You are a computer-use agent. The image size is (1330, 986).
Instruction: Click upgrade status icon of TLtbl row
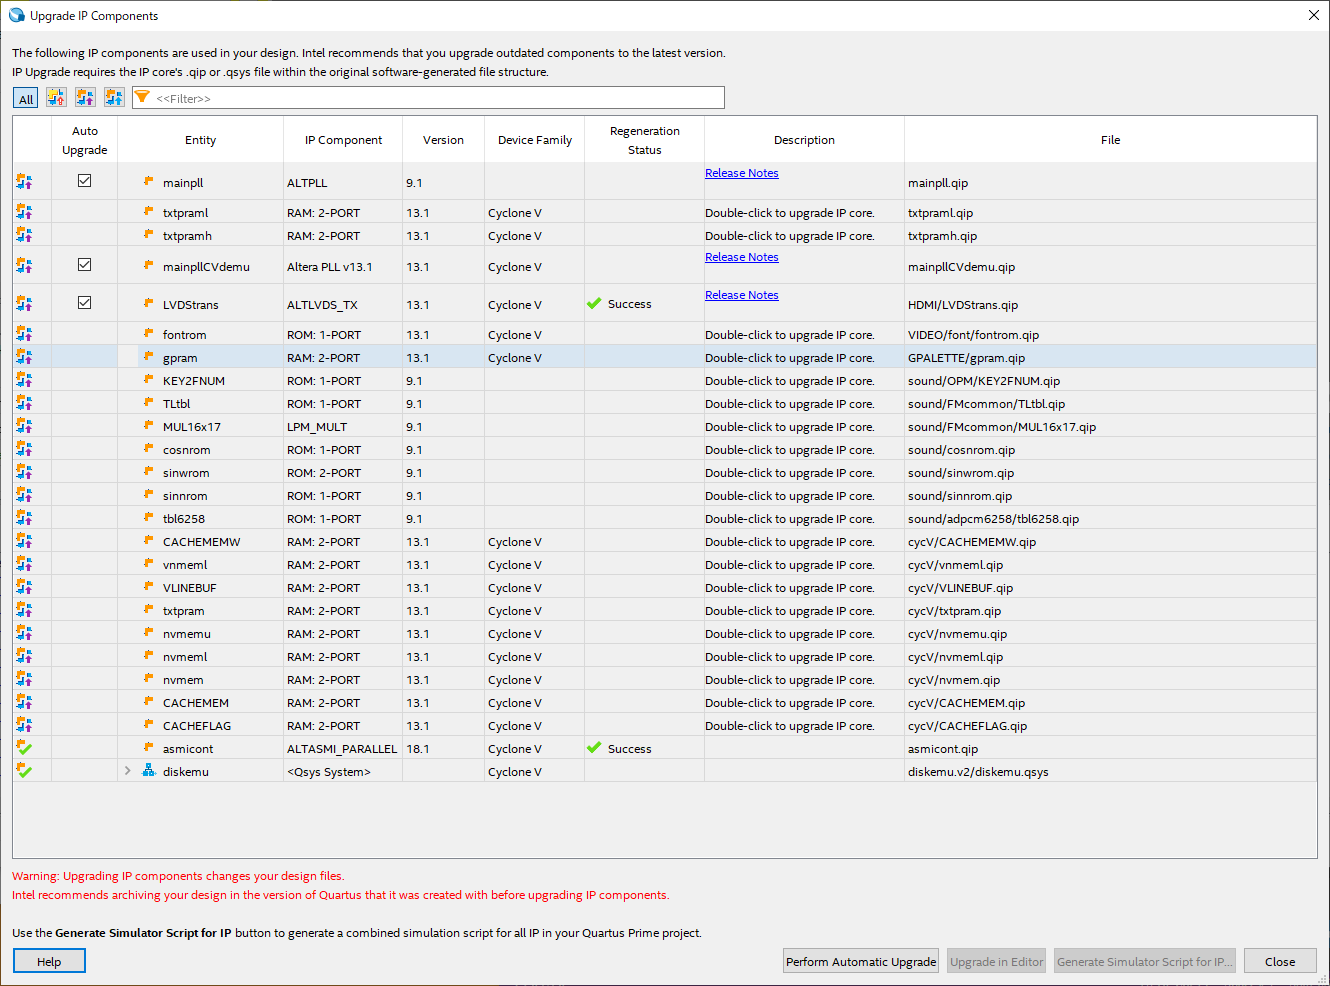pos(24,403)
